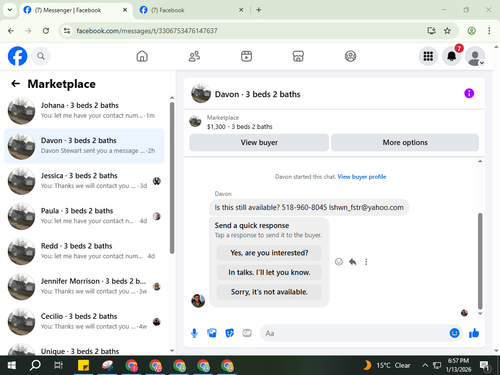
Task: Reload the page with the refresh icon
Action: point(46,31)
